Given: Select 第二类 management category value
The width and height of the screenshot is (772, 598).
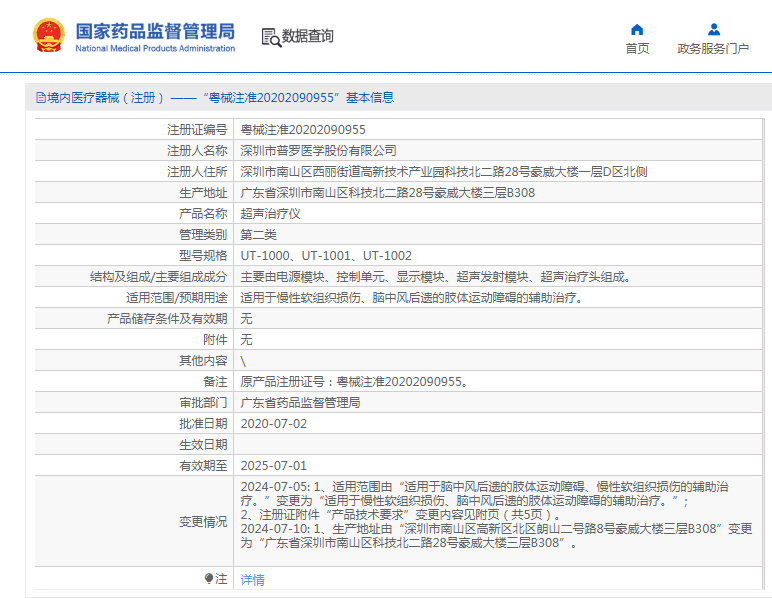Looking at the screenshot, I should [258, 235].
